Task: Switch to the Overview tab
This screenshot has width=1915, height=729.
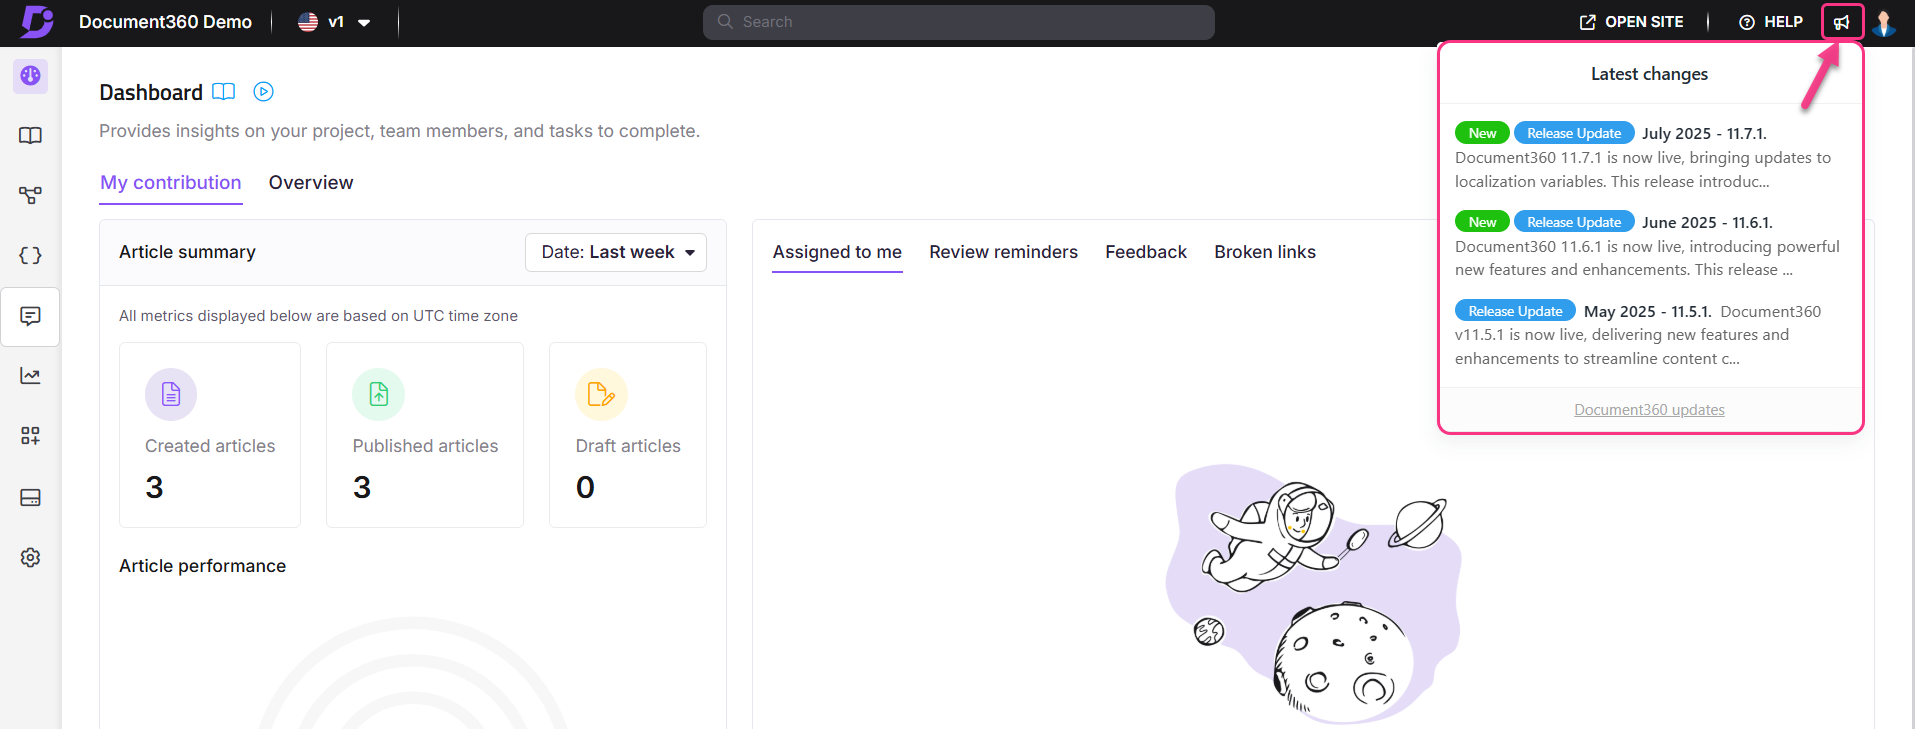Action: tap(310, 183)
